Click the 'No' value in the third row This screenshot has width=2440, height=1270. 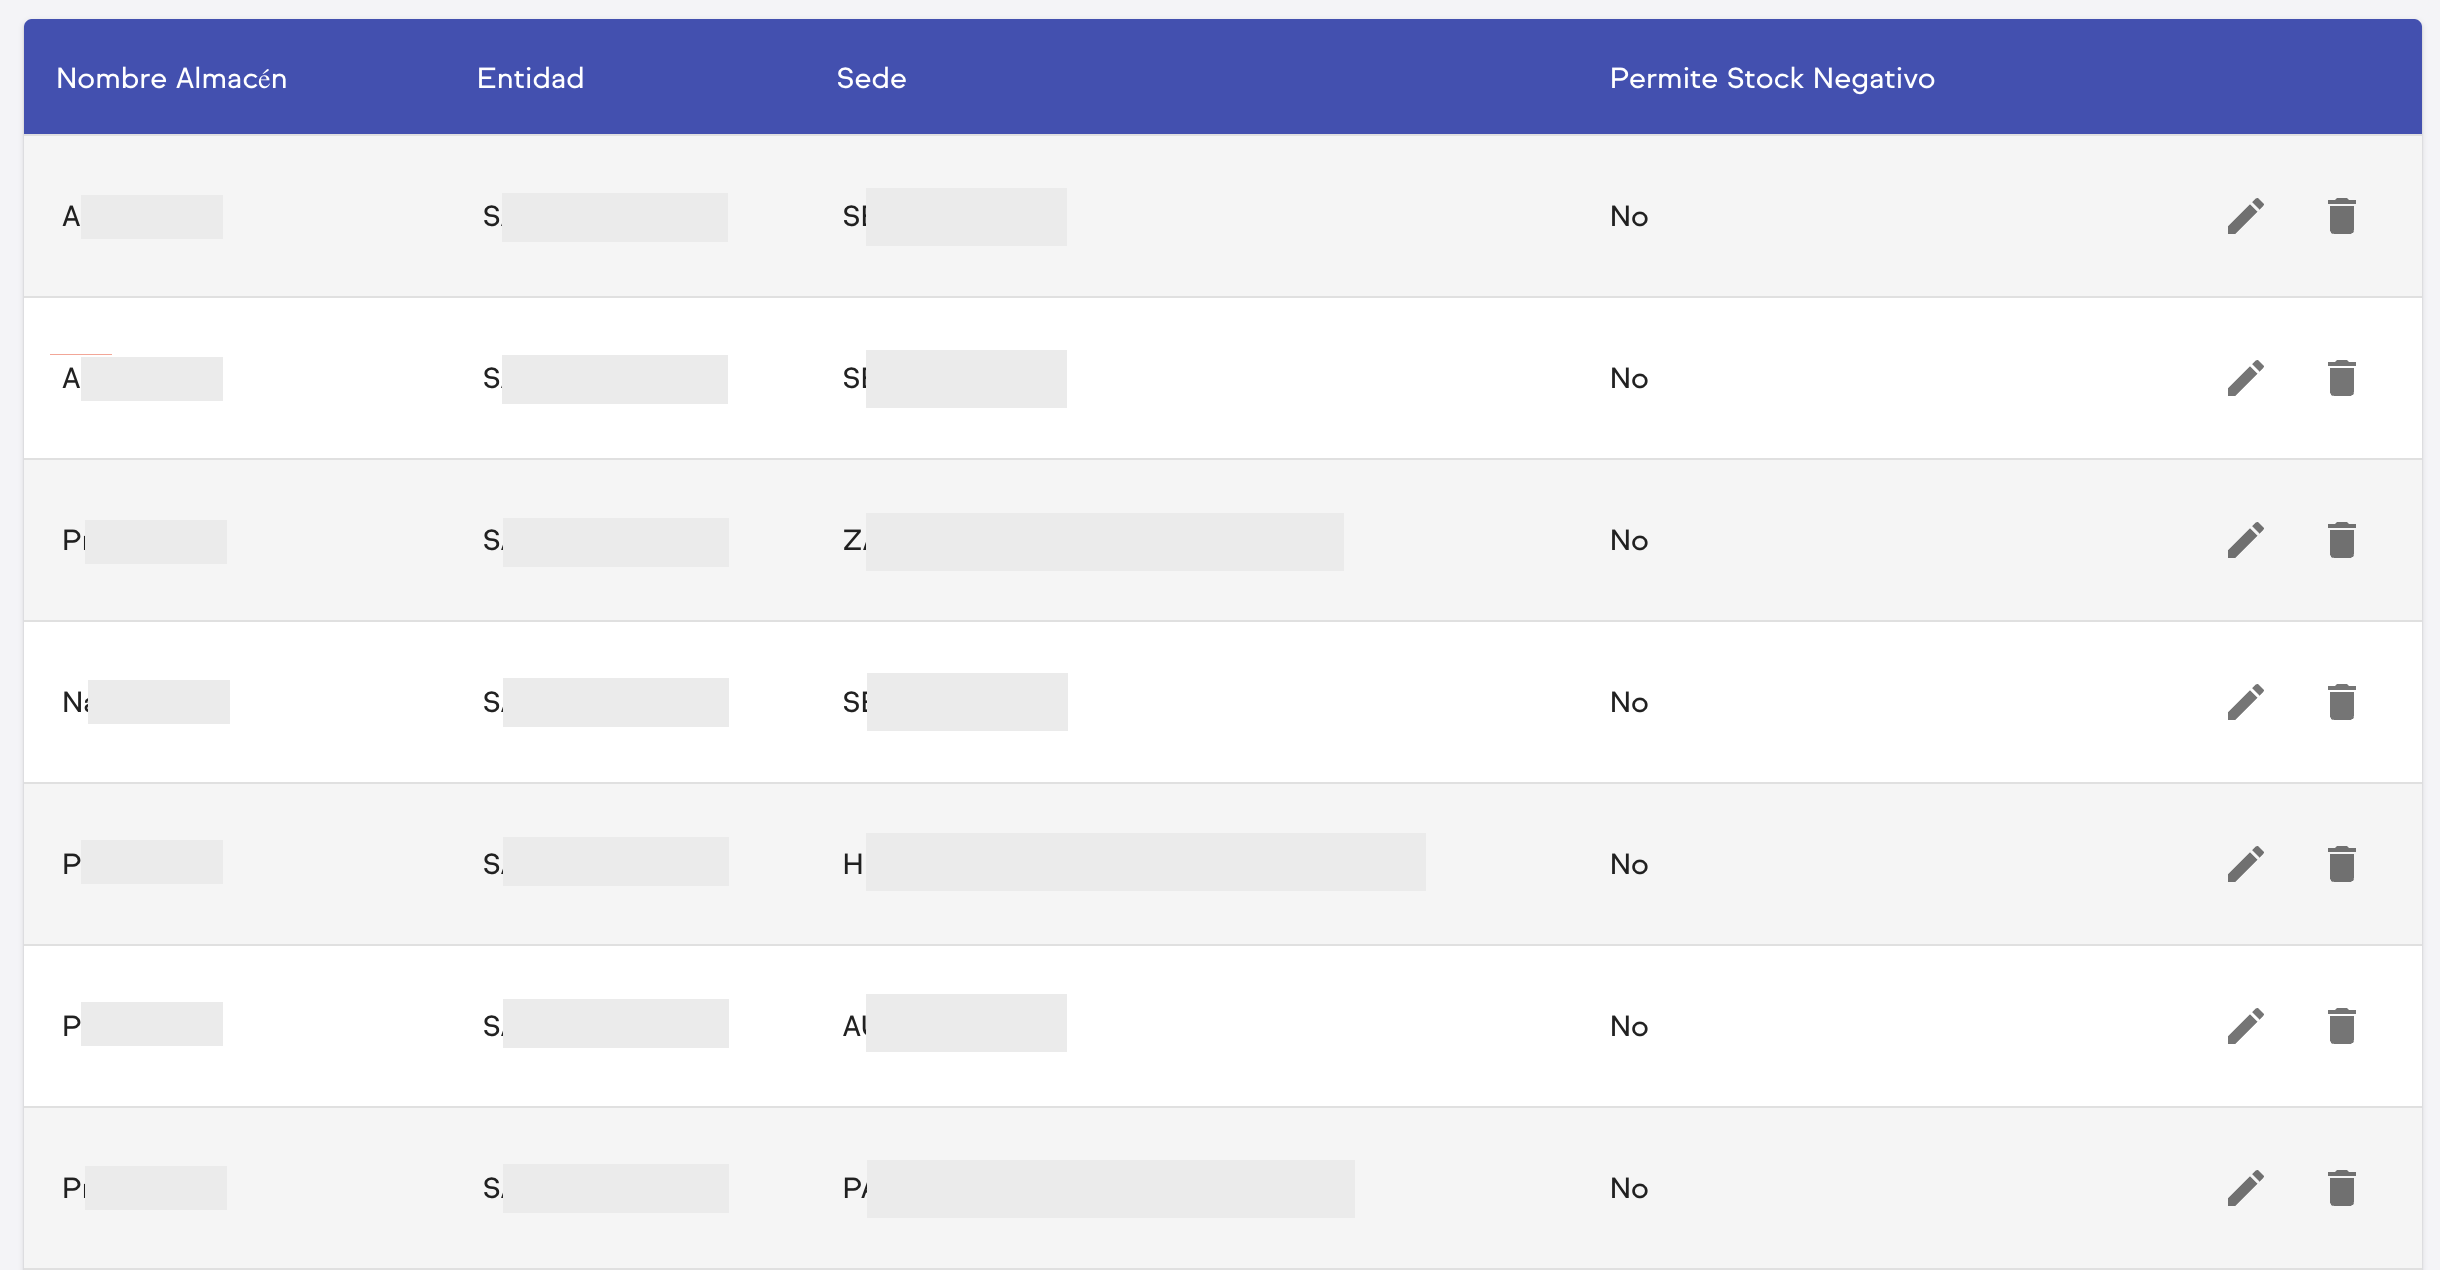point(1628,540)
